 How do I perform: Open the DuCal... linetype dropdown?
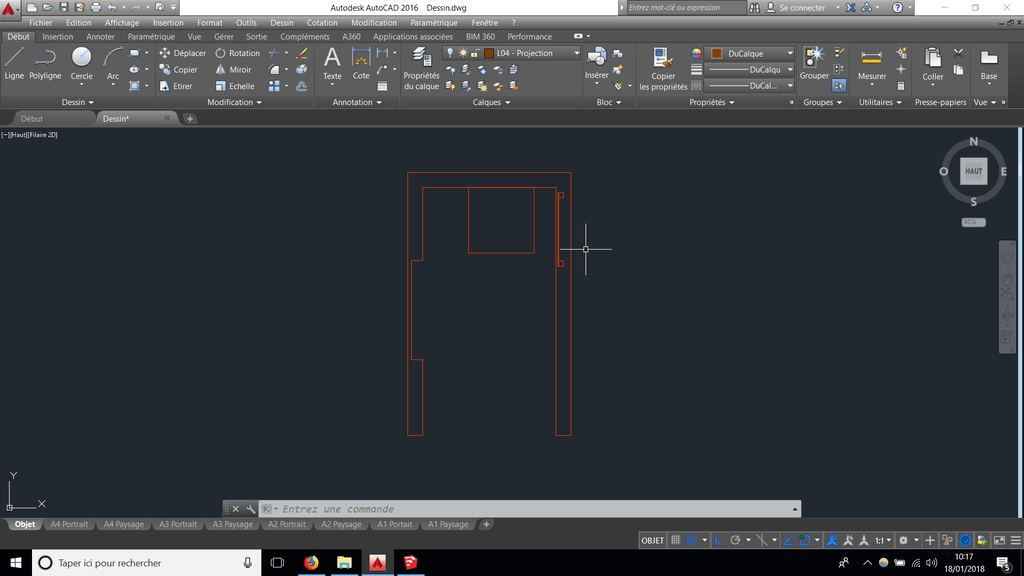790,86
